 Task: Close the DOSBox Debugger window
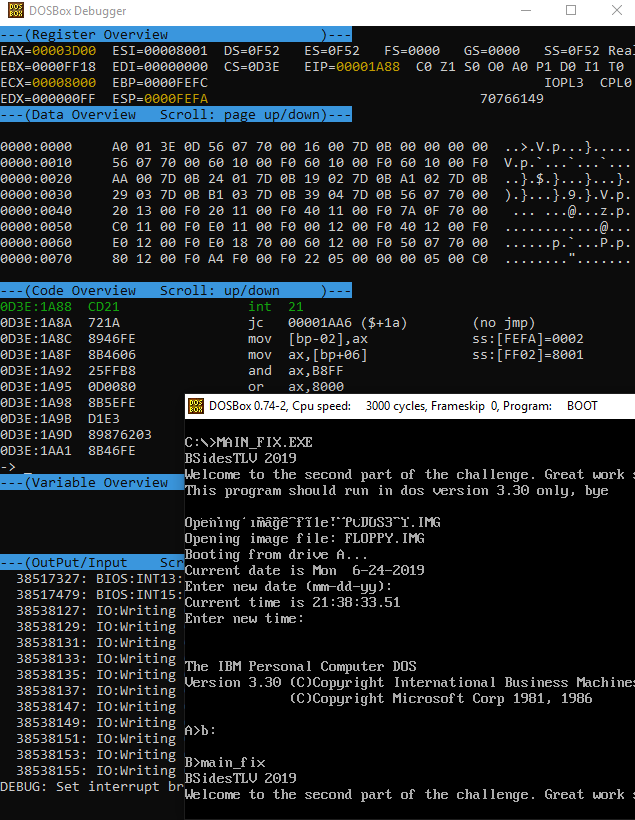[x=614, y=11]
